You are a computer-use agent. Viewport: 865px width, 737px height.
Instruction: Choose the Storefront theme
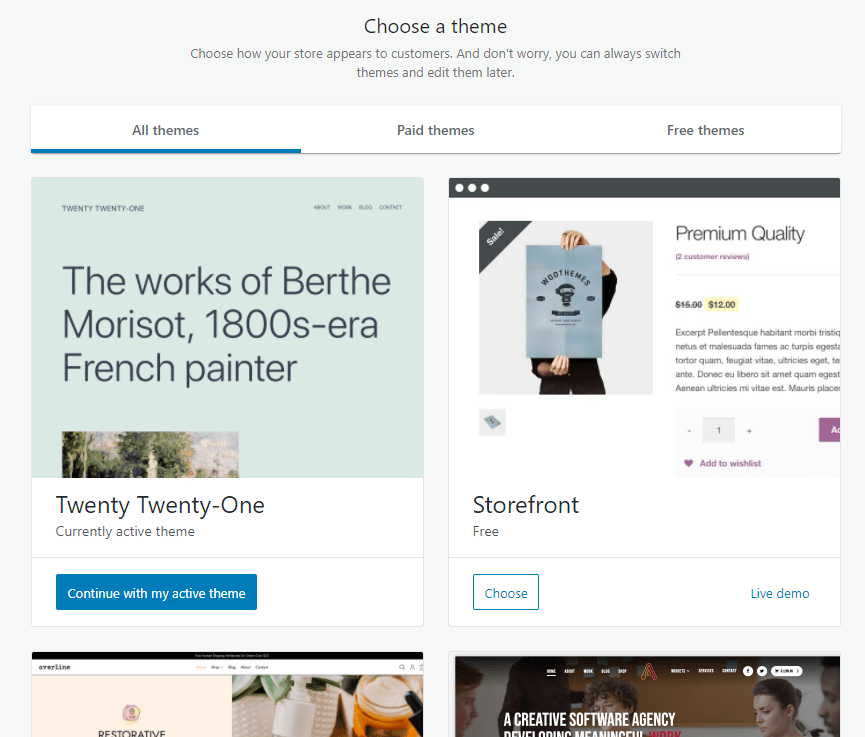pos(505,591)
